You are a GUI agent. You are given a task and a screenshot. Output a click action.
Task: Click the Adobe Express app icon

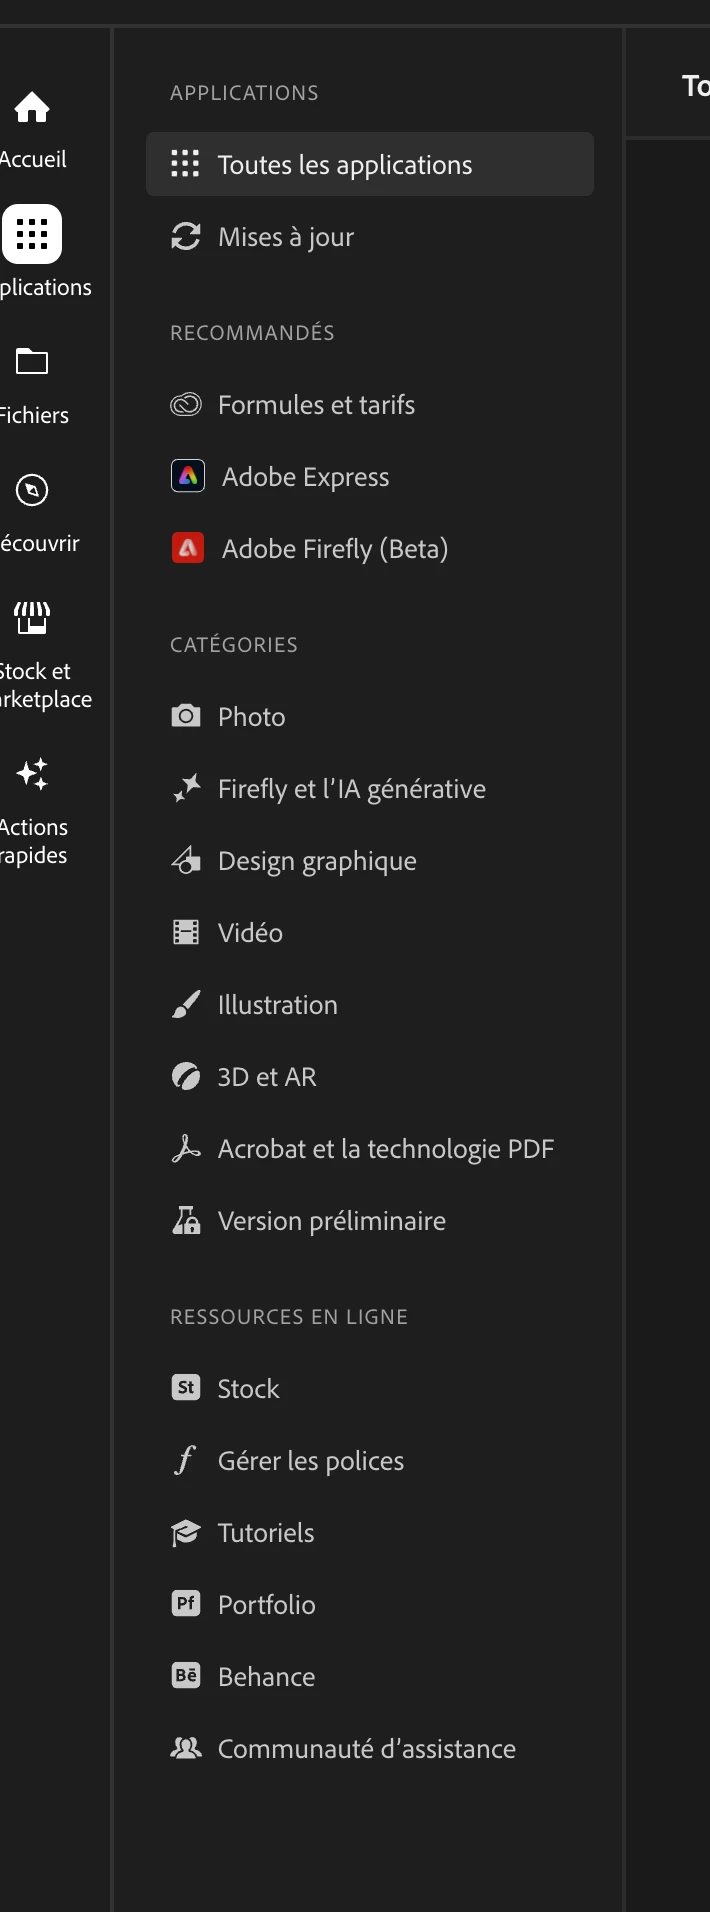point(188,476)
